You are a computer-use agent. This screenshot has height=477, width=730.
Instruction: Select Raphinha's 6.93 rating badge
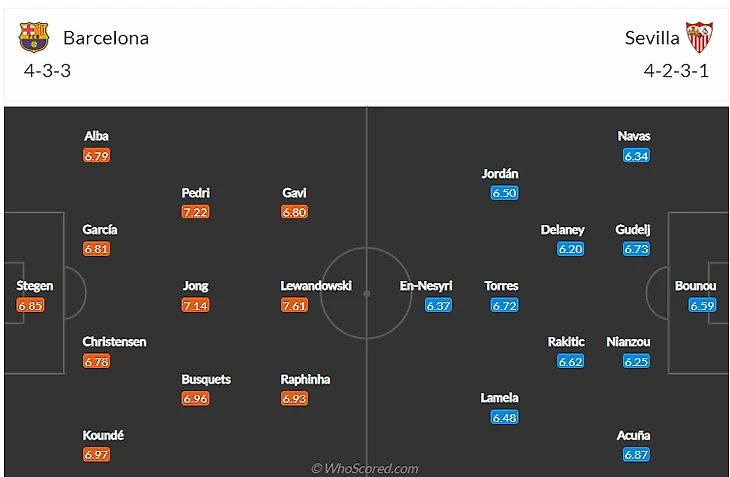coord(294,399)
